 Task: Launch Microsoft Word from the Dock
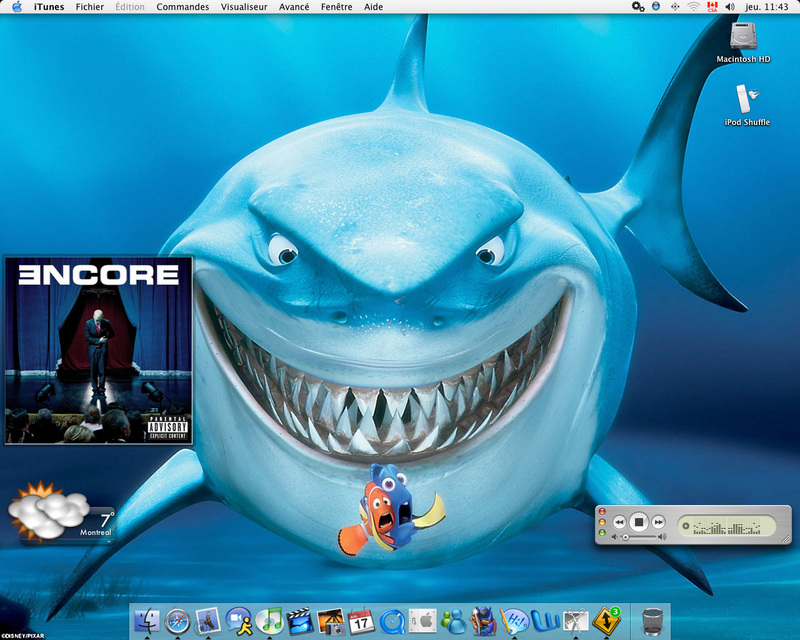pyautogui.click(x=545, y=622)
